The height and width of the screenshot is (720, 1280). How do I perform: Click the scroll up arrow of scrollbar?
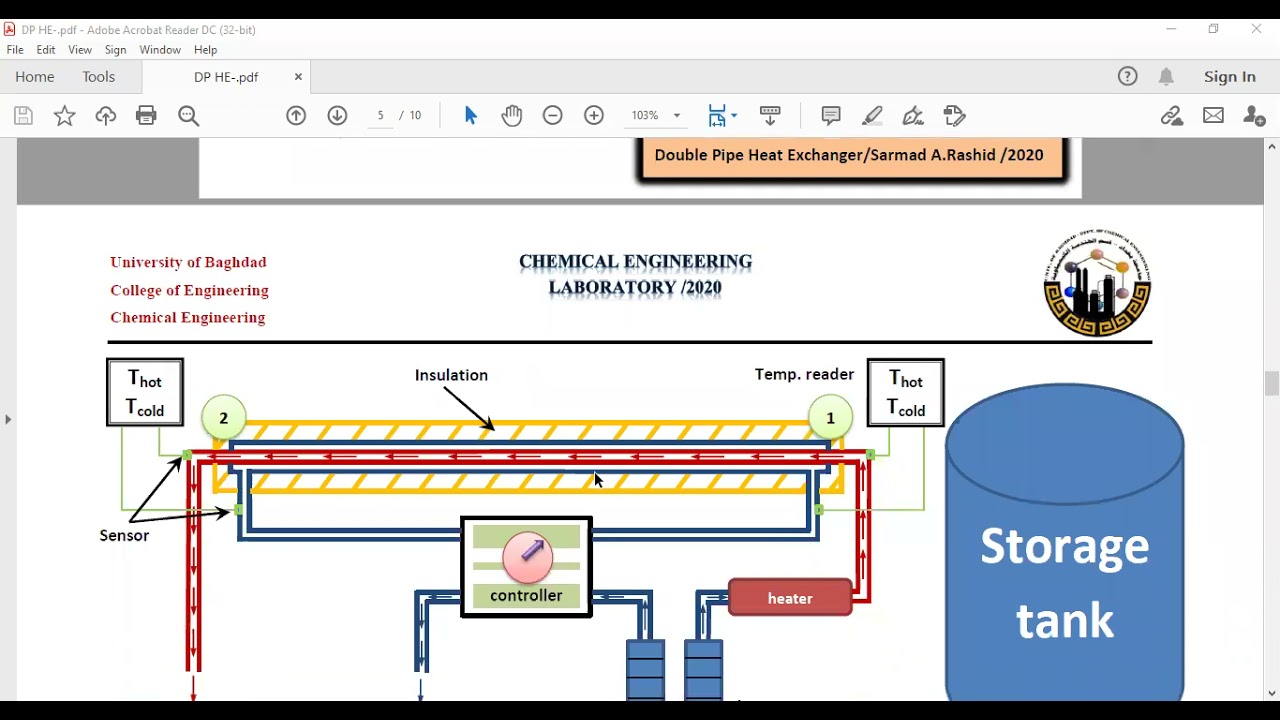click(x=1272, y=147)
